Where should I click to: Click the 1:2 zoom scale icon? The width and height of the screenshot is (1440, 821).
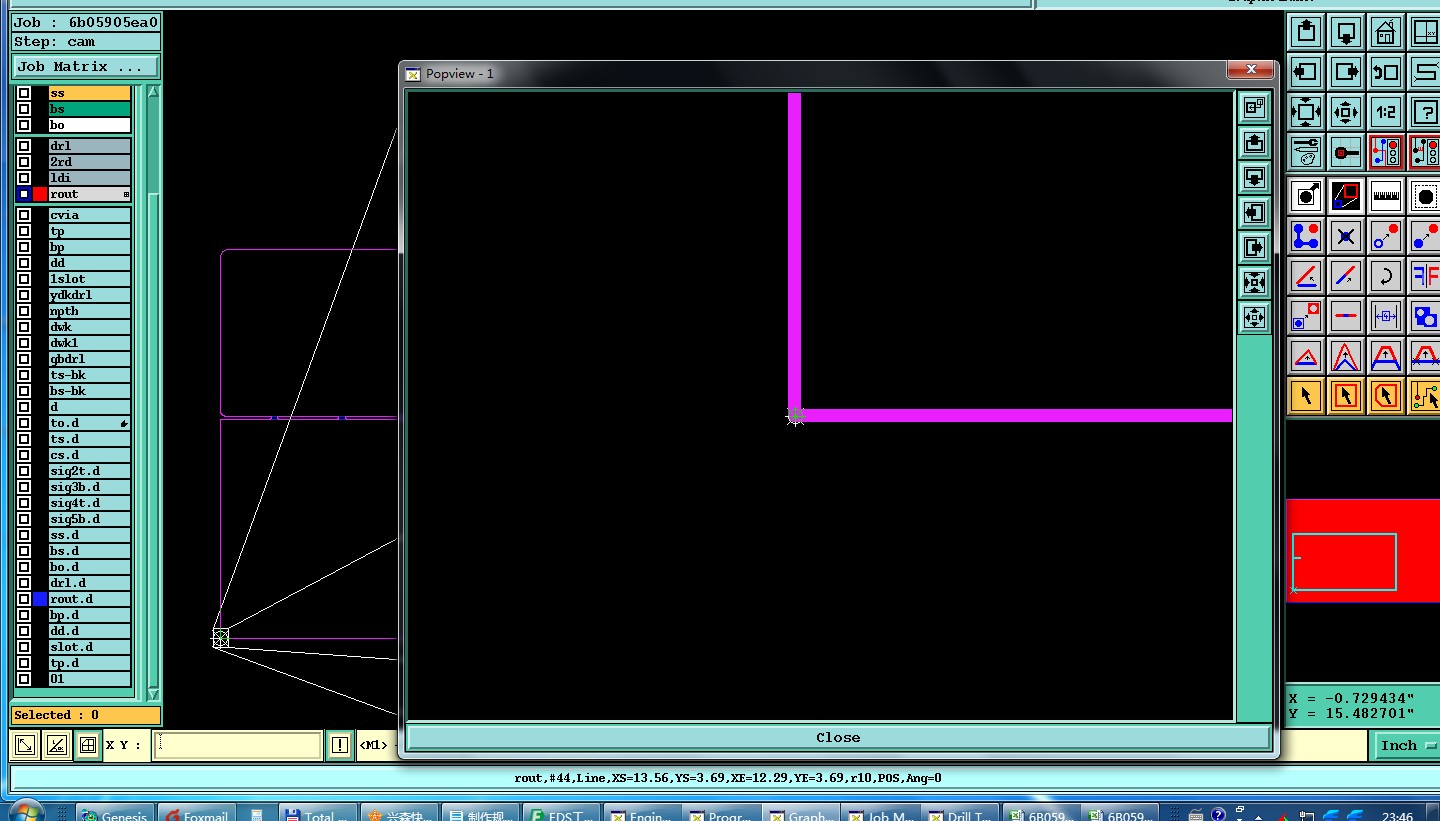(1386, 112)
